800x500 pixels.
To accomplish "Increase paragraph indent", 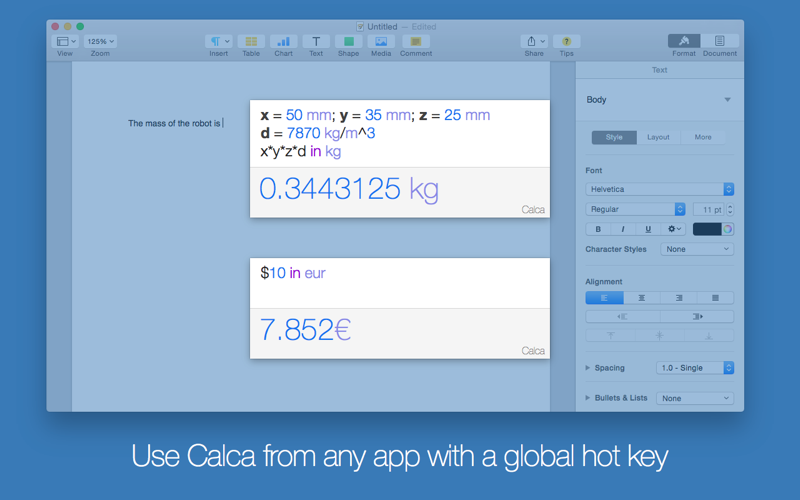I will [x=697, y=317].
